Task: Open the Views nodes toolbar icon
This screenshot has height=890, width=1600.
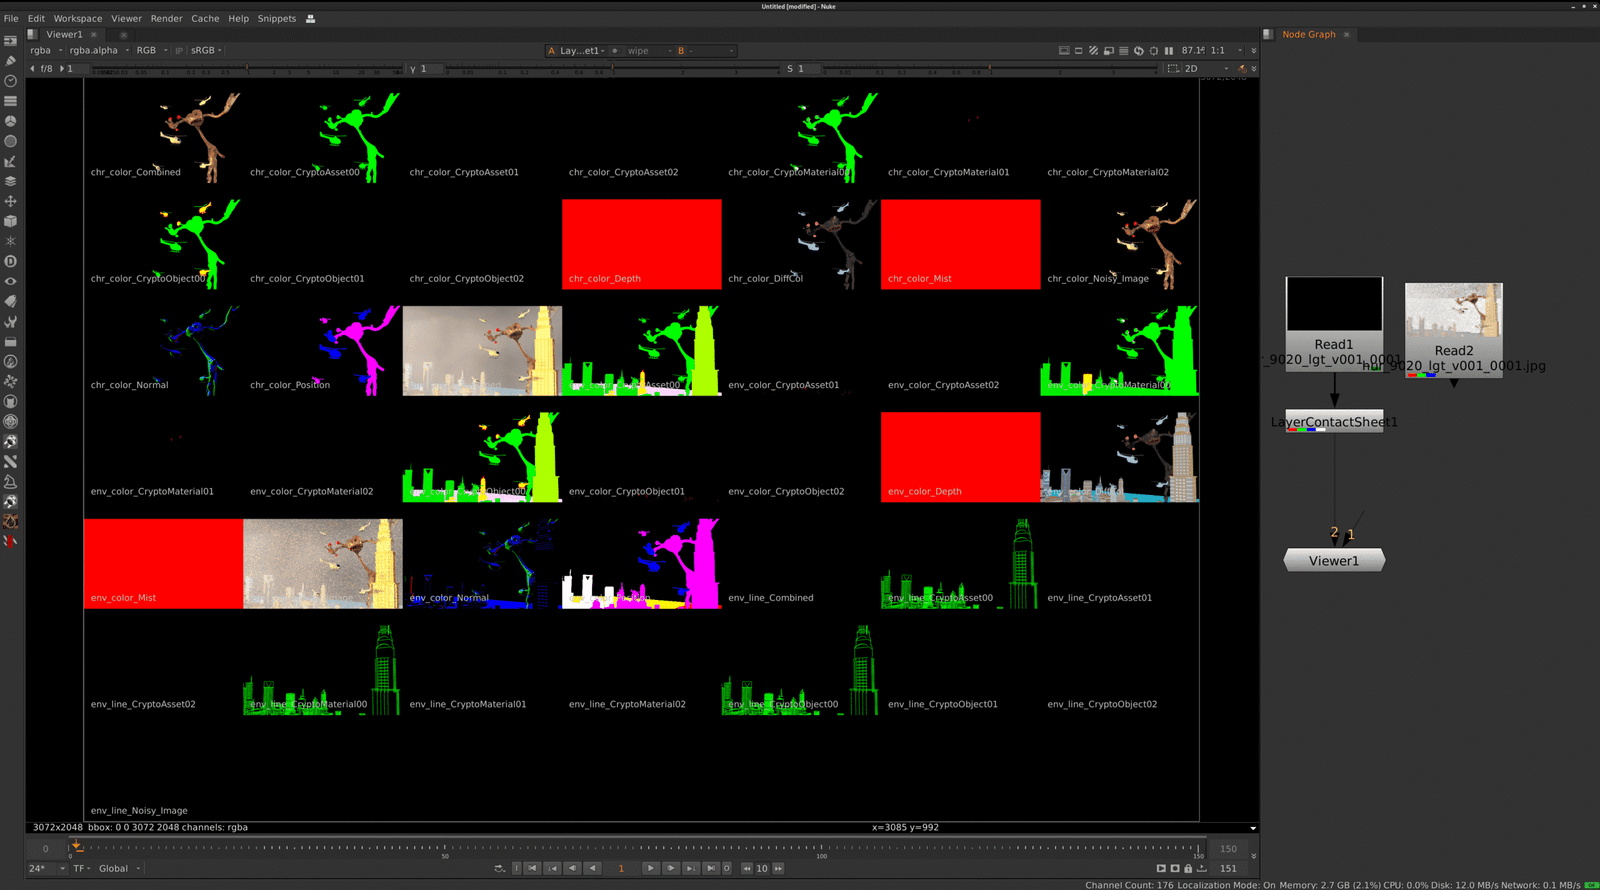Action: coord(10,281)
